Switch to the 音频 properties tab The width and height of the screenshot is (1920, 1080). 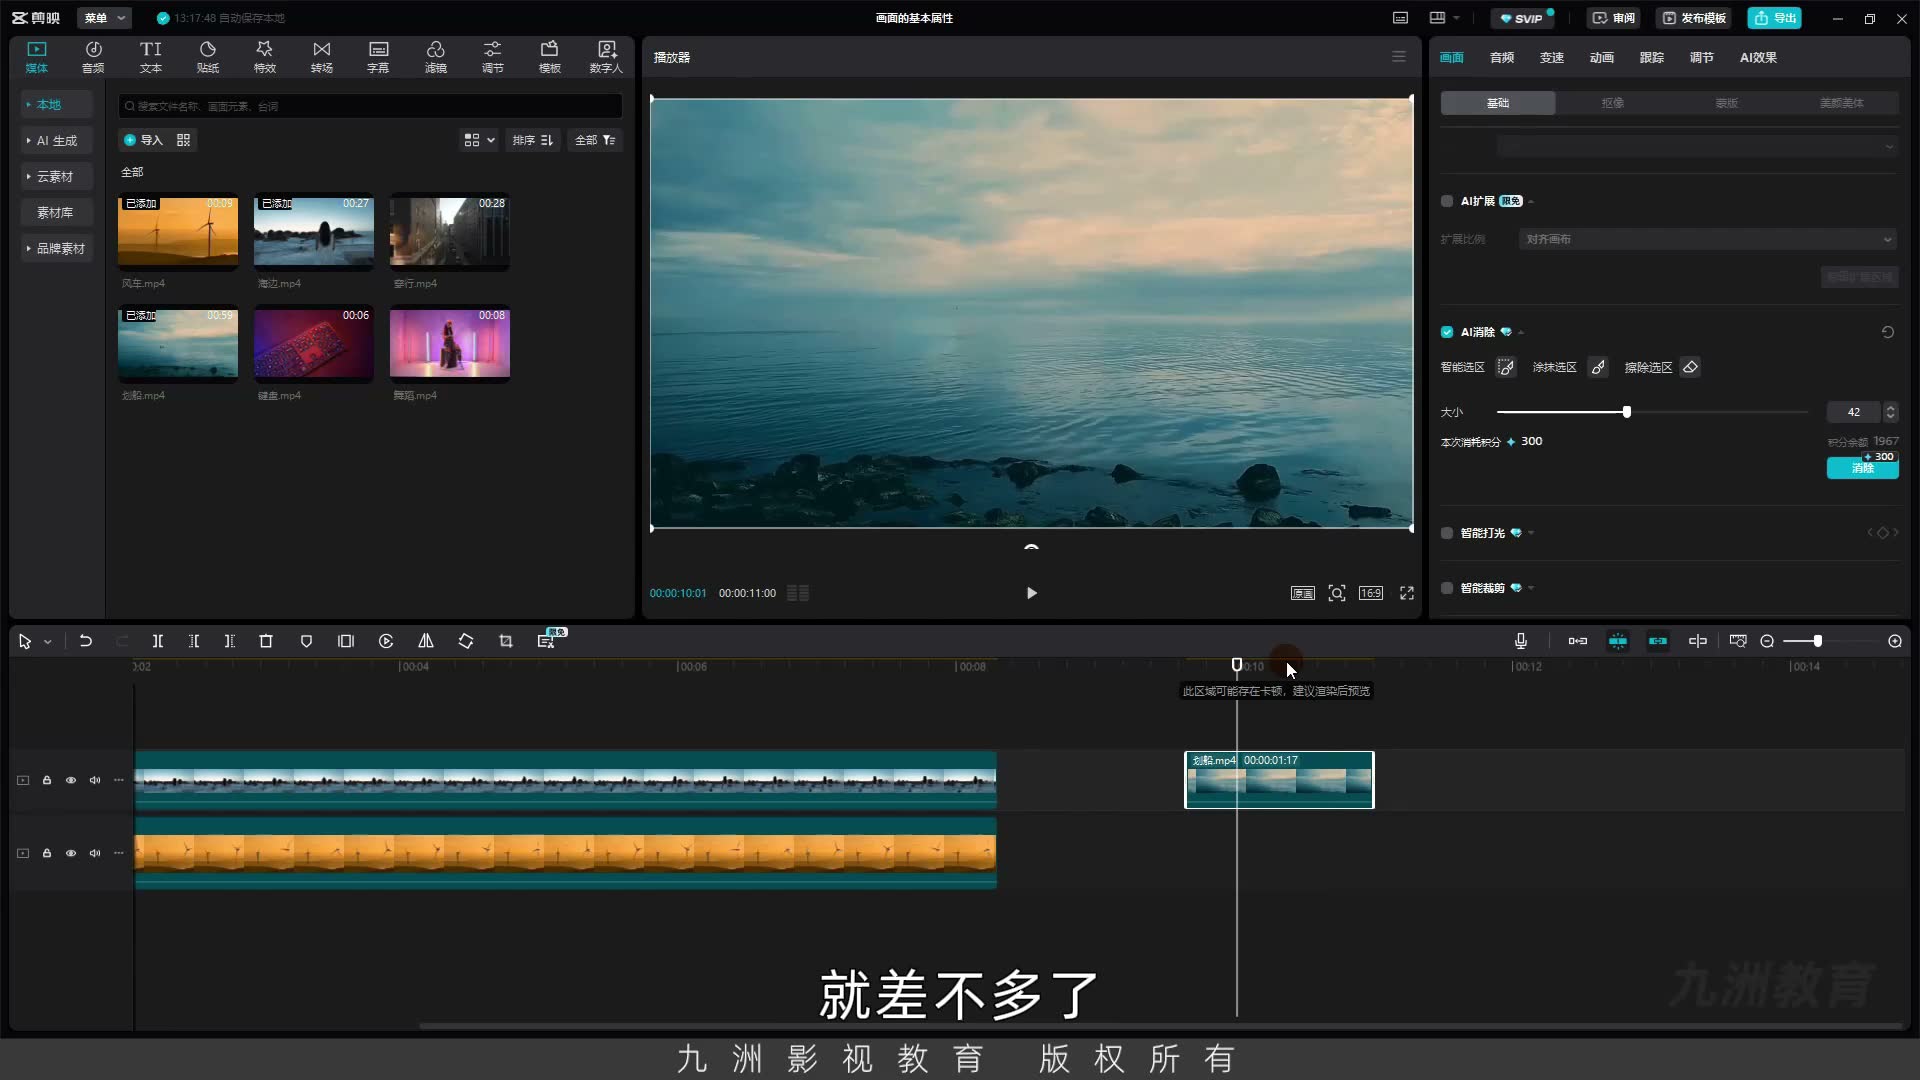click(x=1502, y=57)
